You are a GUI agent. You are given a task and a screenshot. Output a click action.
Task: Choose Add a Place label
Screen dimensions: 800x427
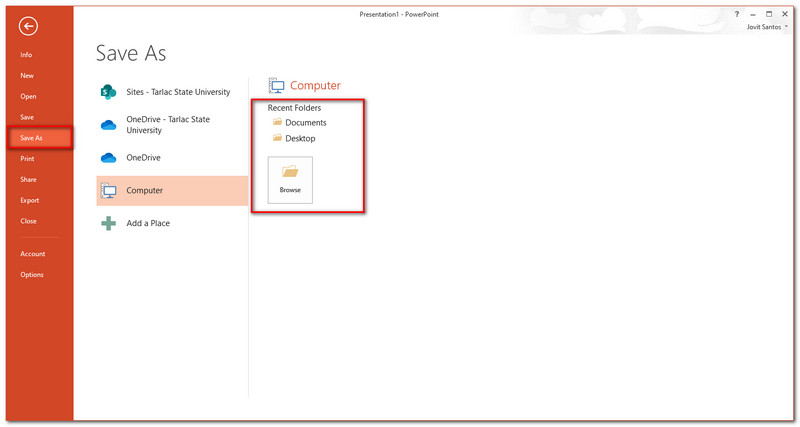pyautogui.click(x=148, y=223)
